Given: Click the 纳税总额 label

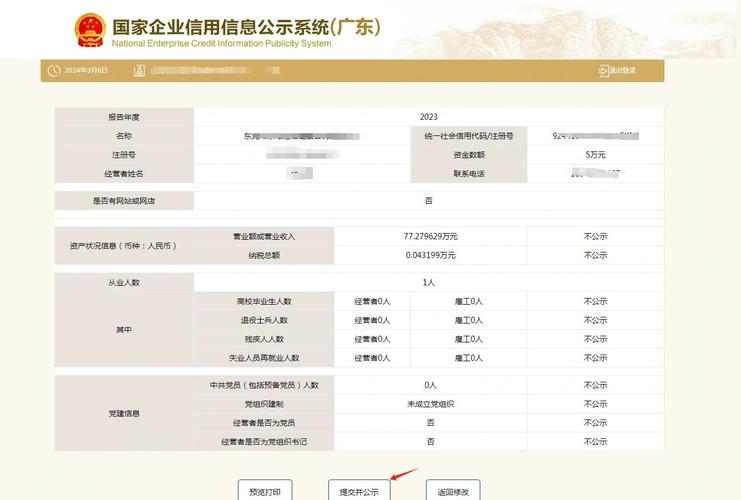Looking at the screenshot, I should coord(264,255).
